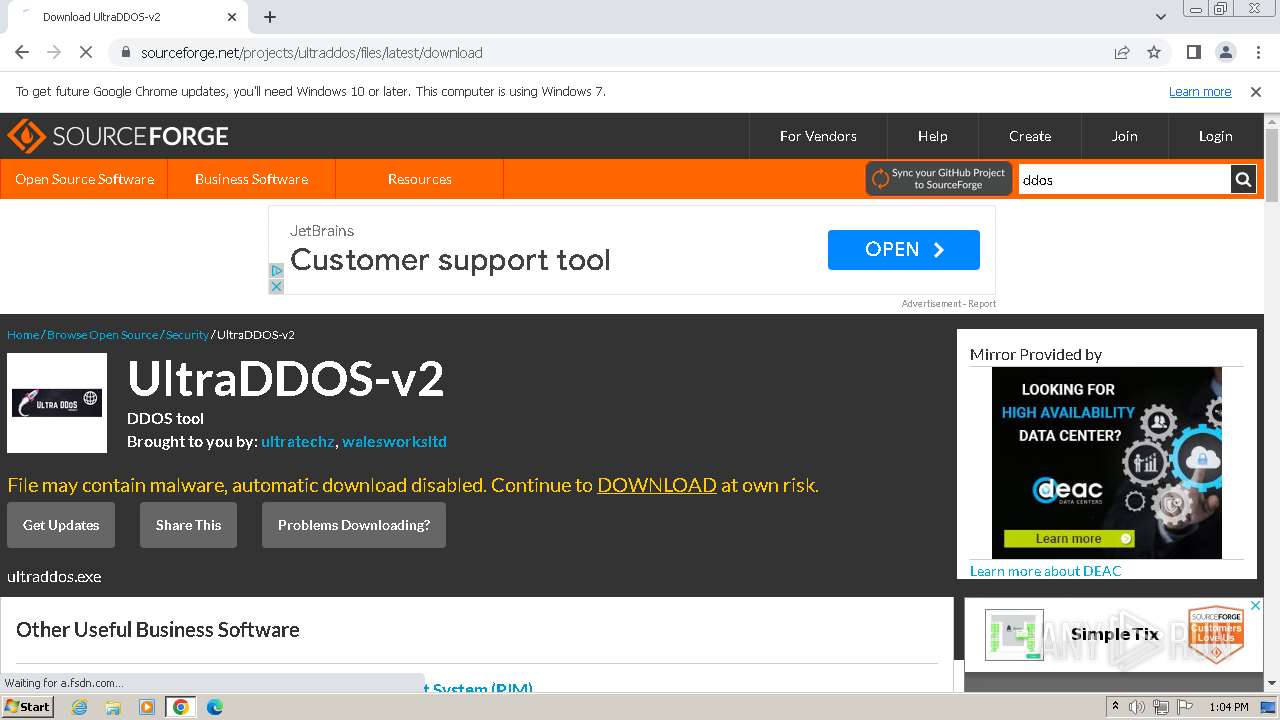Open the network tray icon

[x=1161, y=707]
